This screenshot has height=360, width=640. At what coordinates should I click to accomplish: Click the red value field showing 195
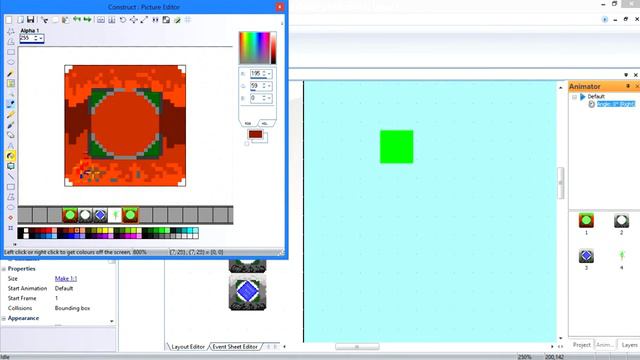point(256,74)
